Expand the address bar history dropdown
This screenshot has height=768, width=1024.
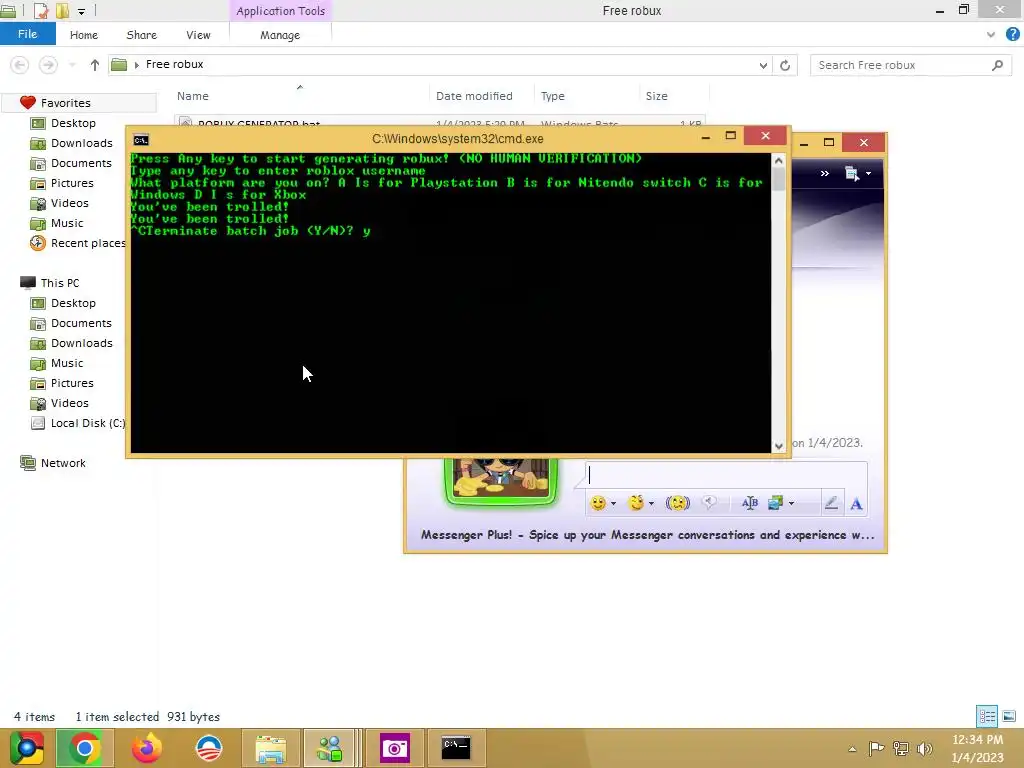point(763,65)
